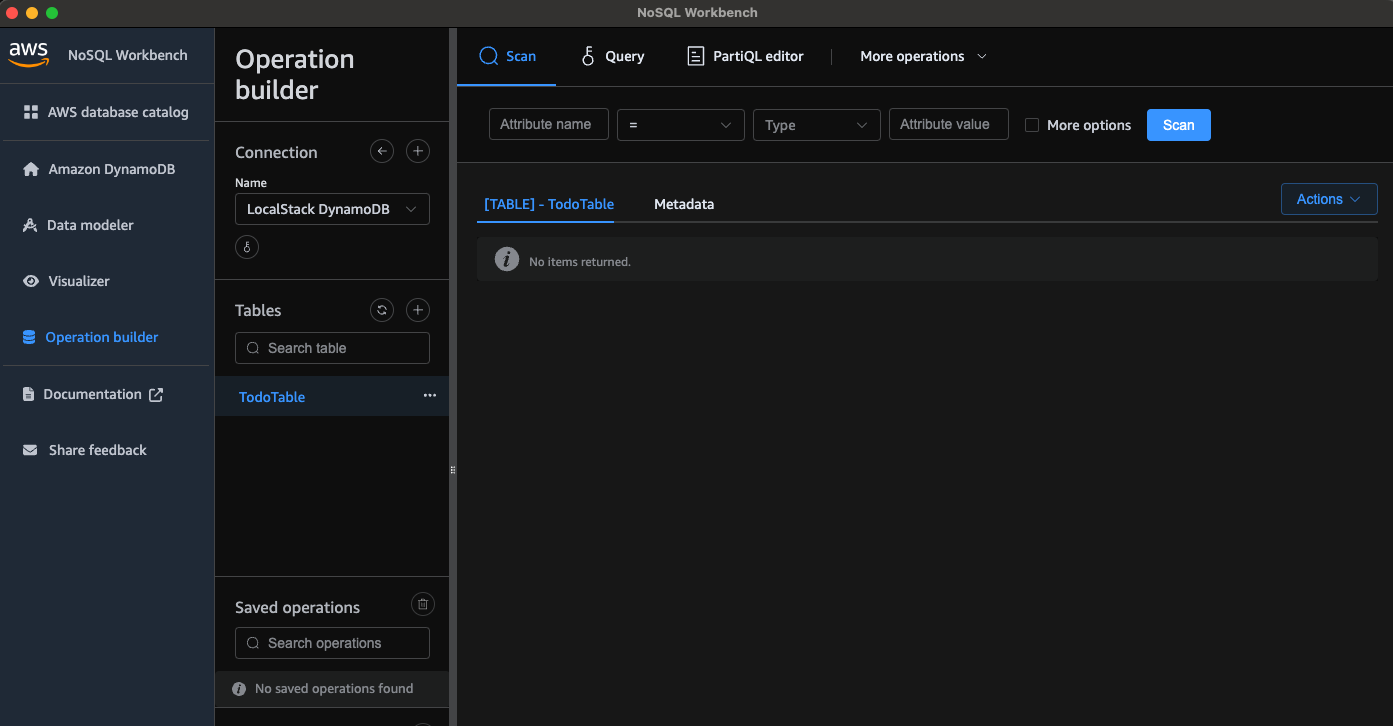Viewport: 1393px width, 726px height.
Task: Open the Visualizer section
Action: [66, 281]
